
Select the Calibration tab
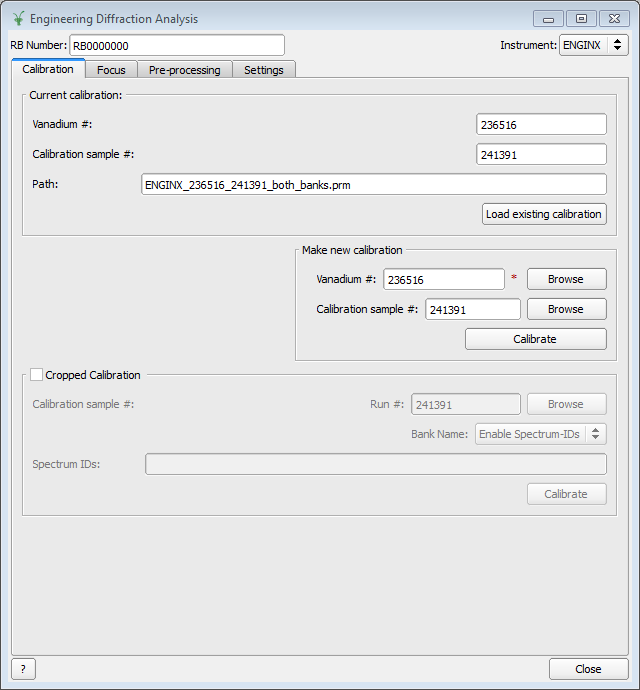coord(48,69)
